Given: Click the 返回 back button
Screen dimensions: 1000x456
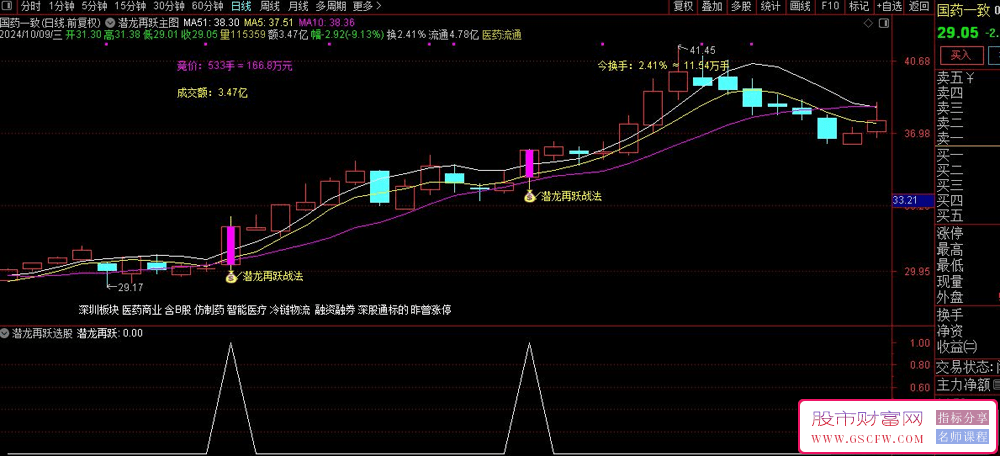Looking at the screenshot, I should click(919, 6).
